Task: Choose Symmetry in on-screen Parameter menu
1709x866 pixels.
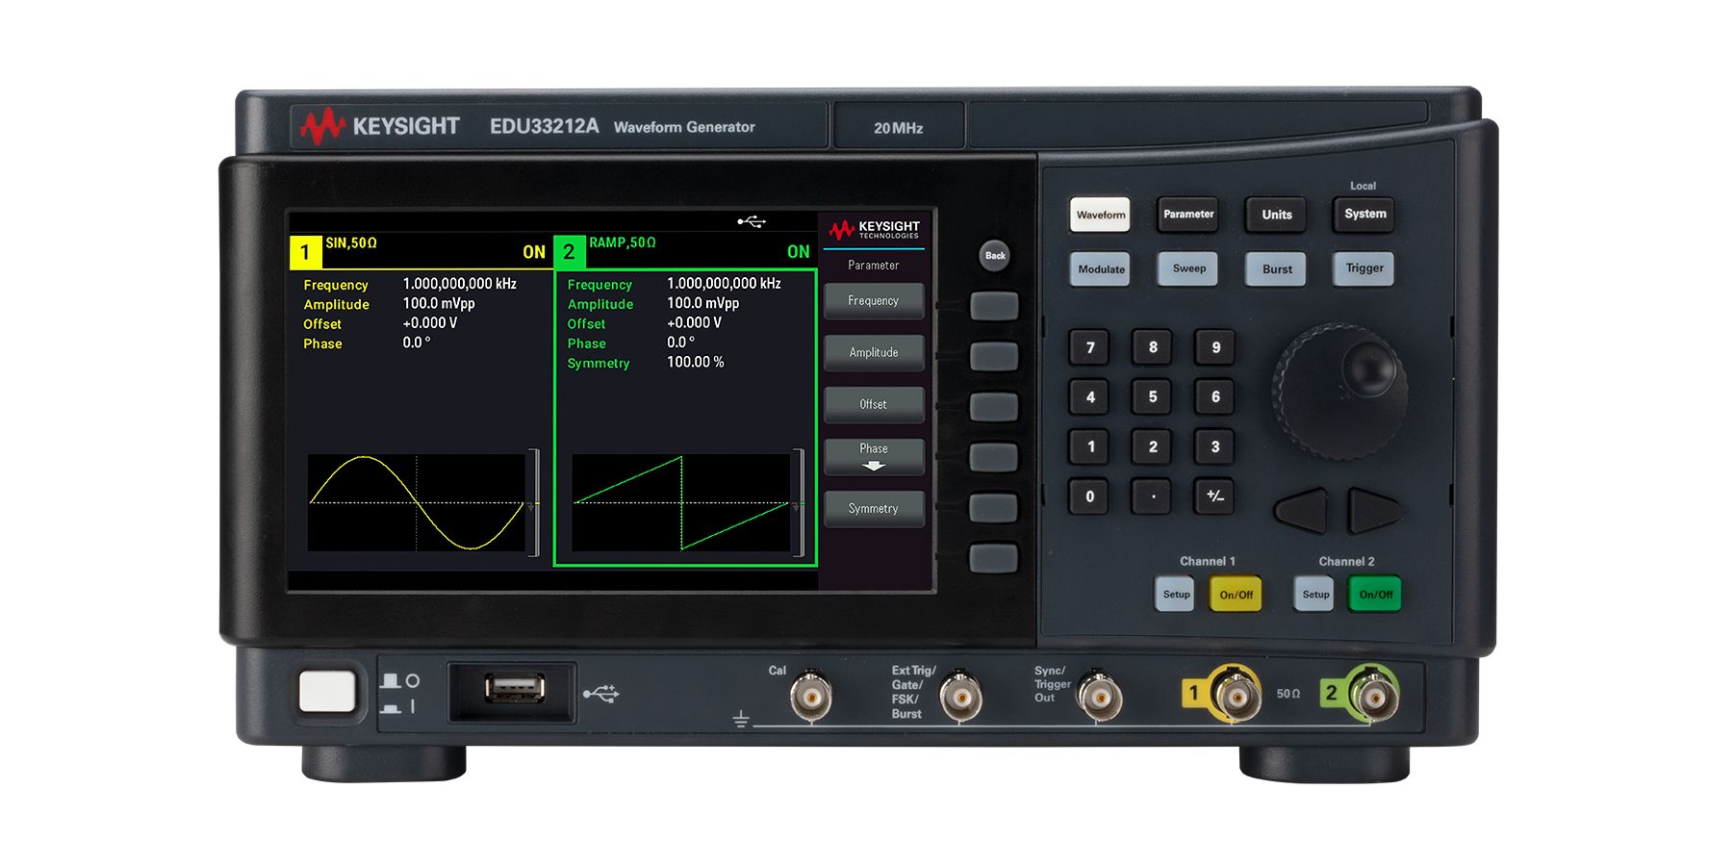Action: tap(873, 509)
